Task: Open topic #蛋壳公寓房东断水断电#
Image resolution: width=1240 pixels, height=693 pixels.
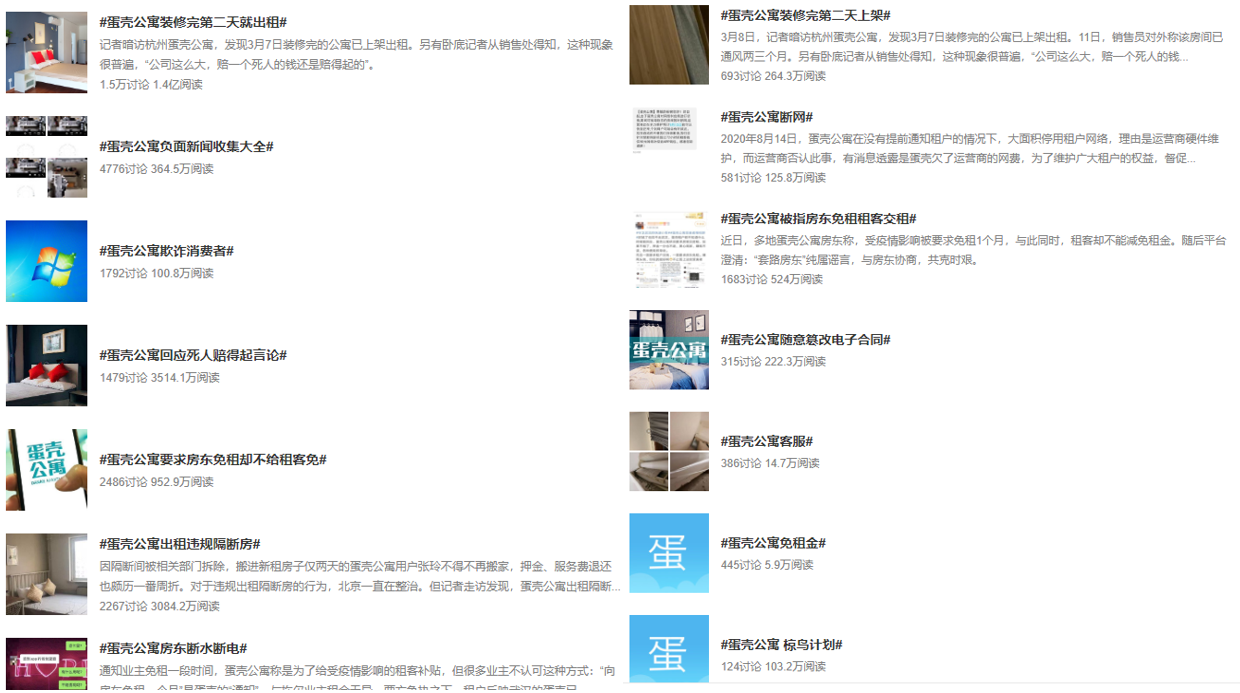Action: 173,648
